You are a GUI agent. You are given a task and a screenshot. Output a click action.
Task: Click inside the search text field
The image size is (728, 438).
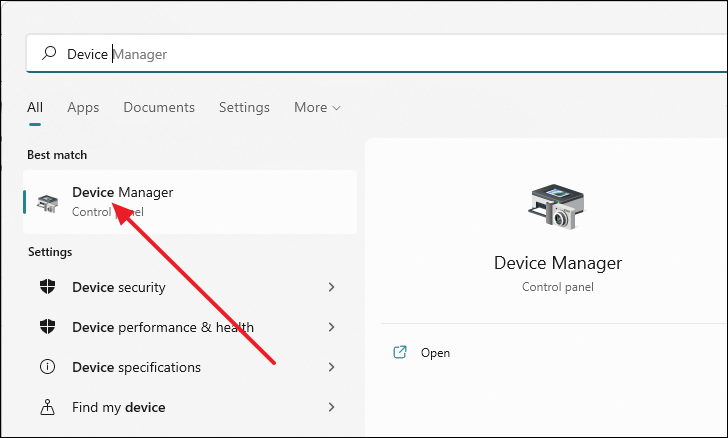coord(395,54)
